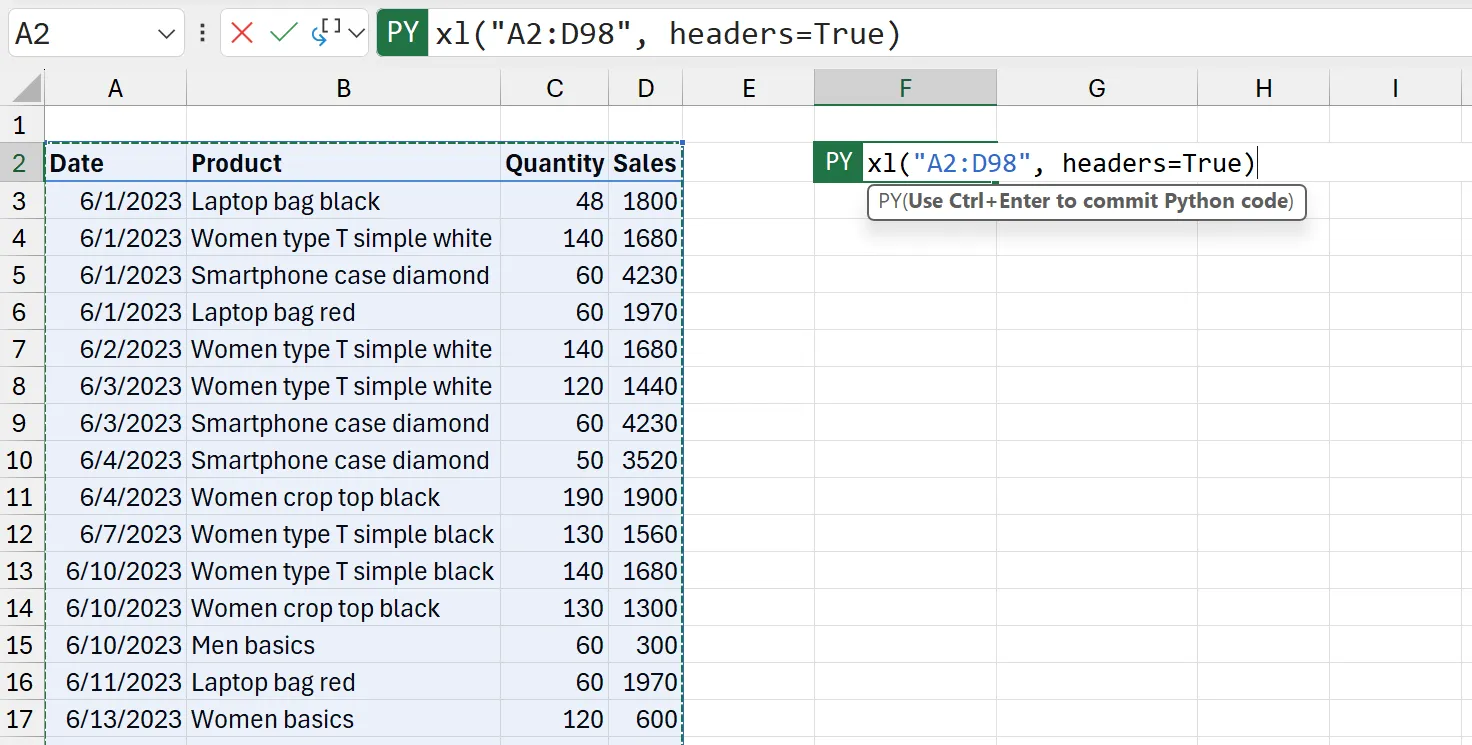Select row 7 via its row header

point(22,349)
